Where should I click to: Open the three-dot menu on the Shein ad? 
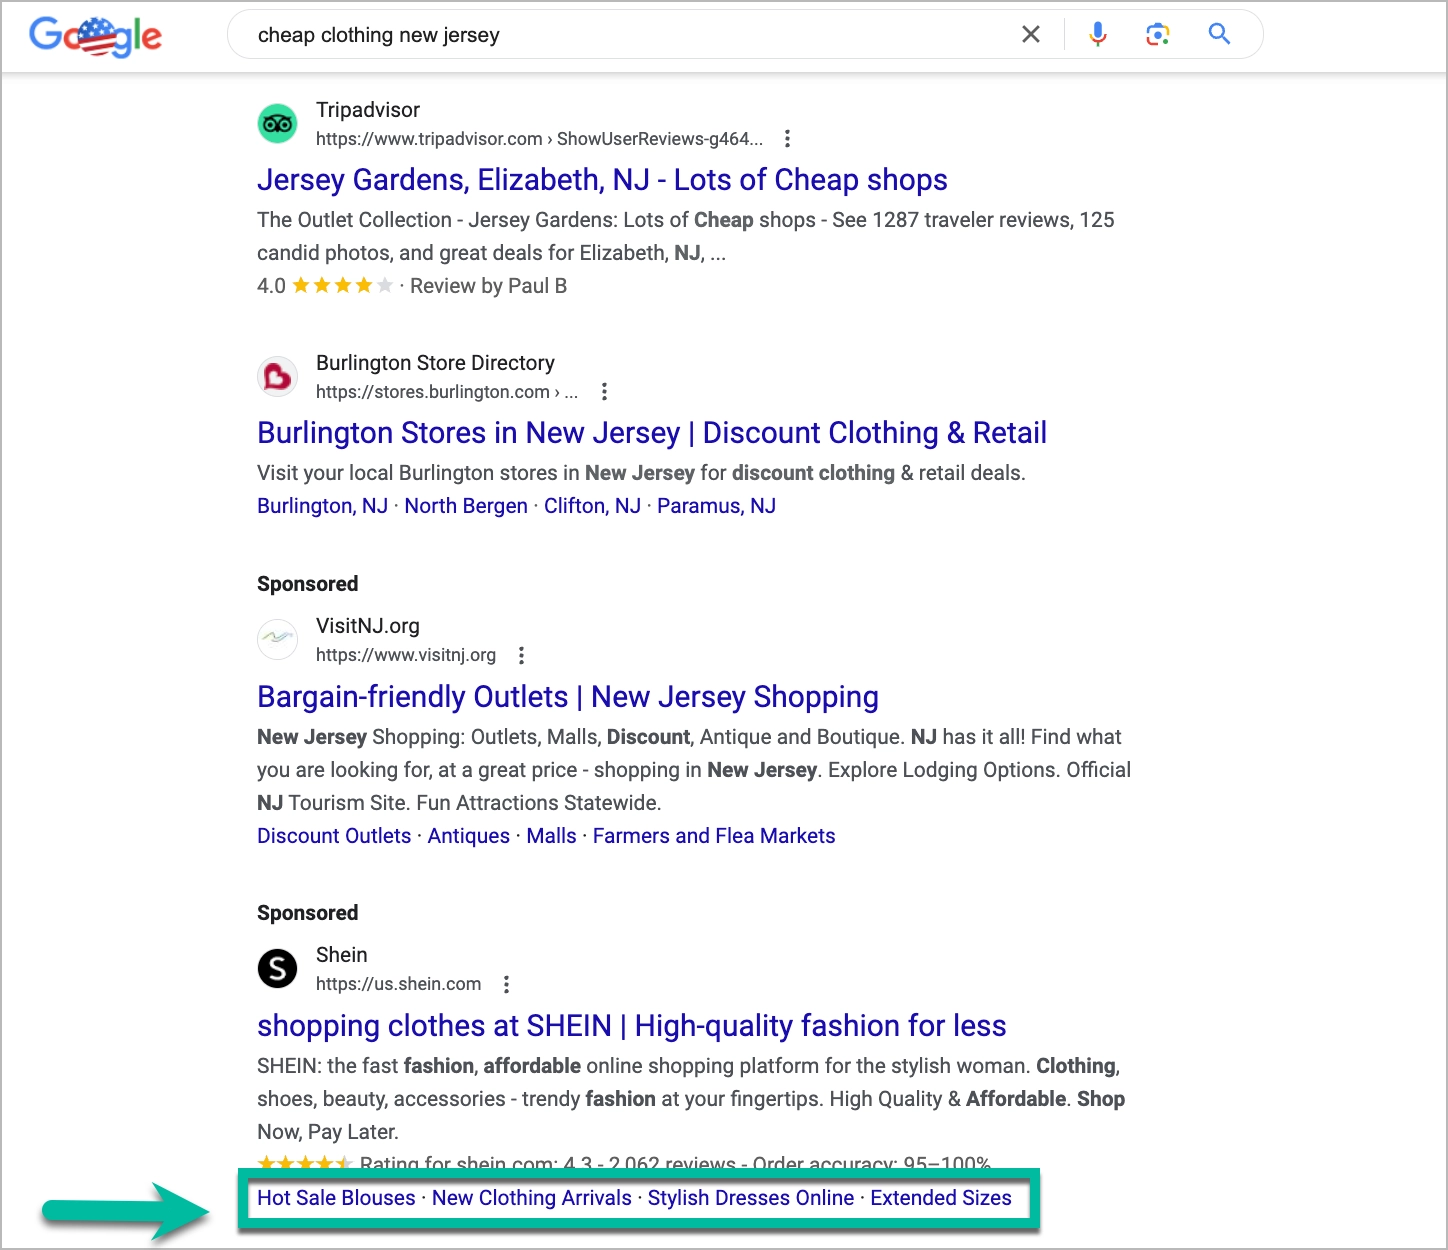506,984
